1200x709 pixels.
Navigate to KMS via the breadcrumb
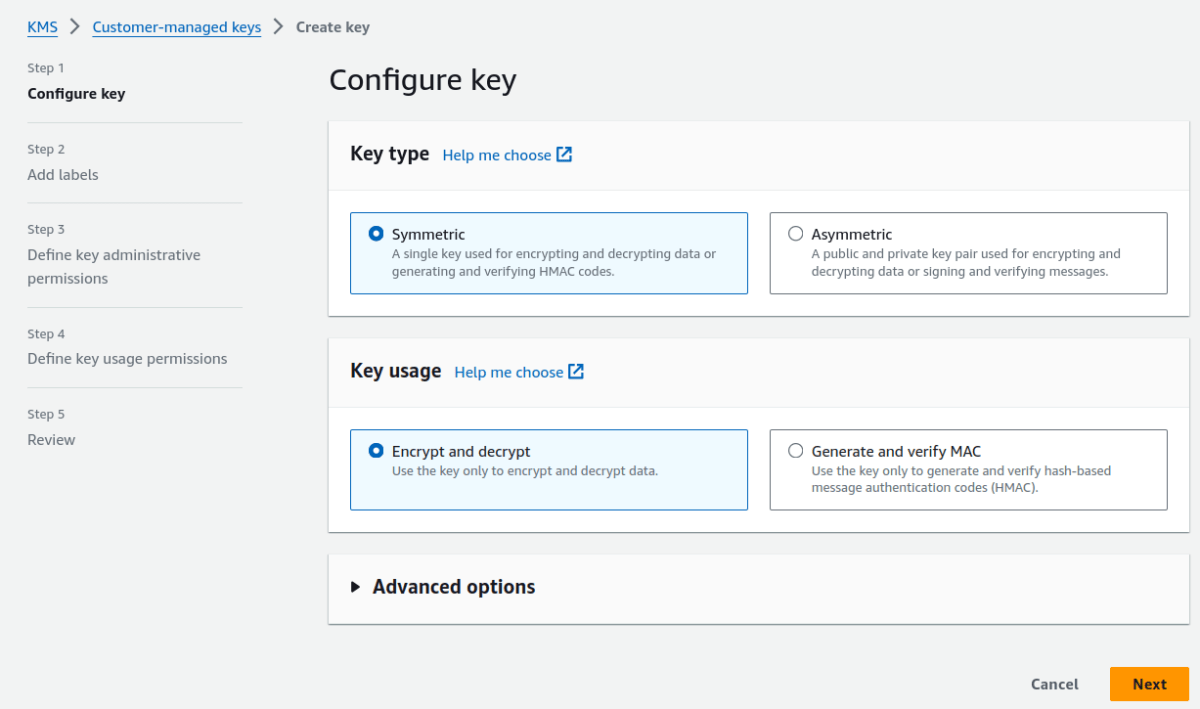(42, 27)
